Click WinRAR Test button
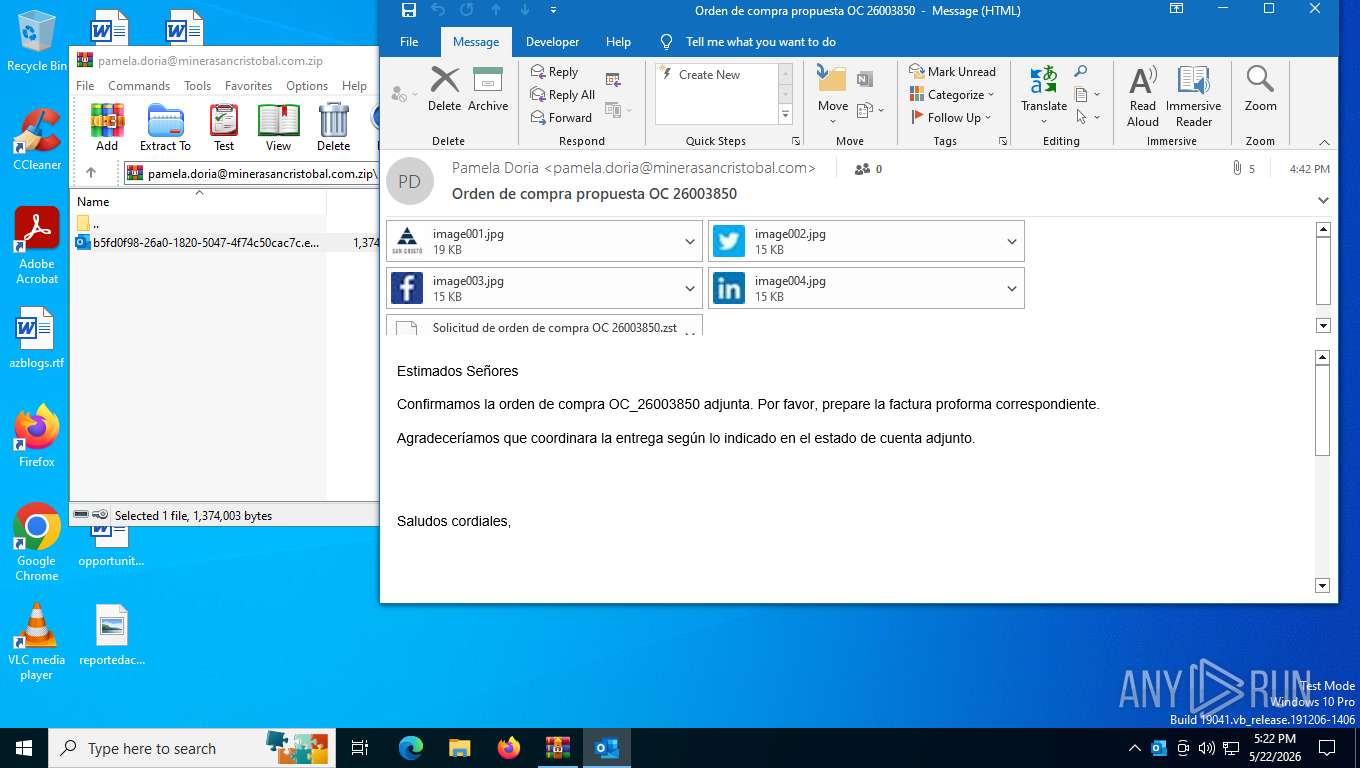 click(x=224, y=127)
